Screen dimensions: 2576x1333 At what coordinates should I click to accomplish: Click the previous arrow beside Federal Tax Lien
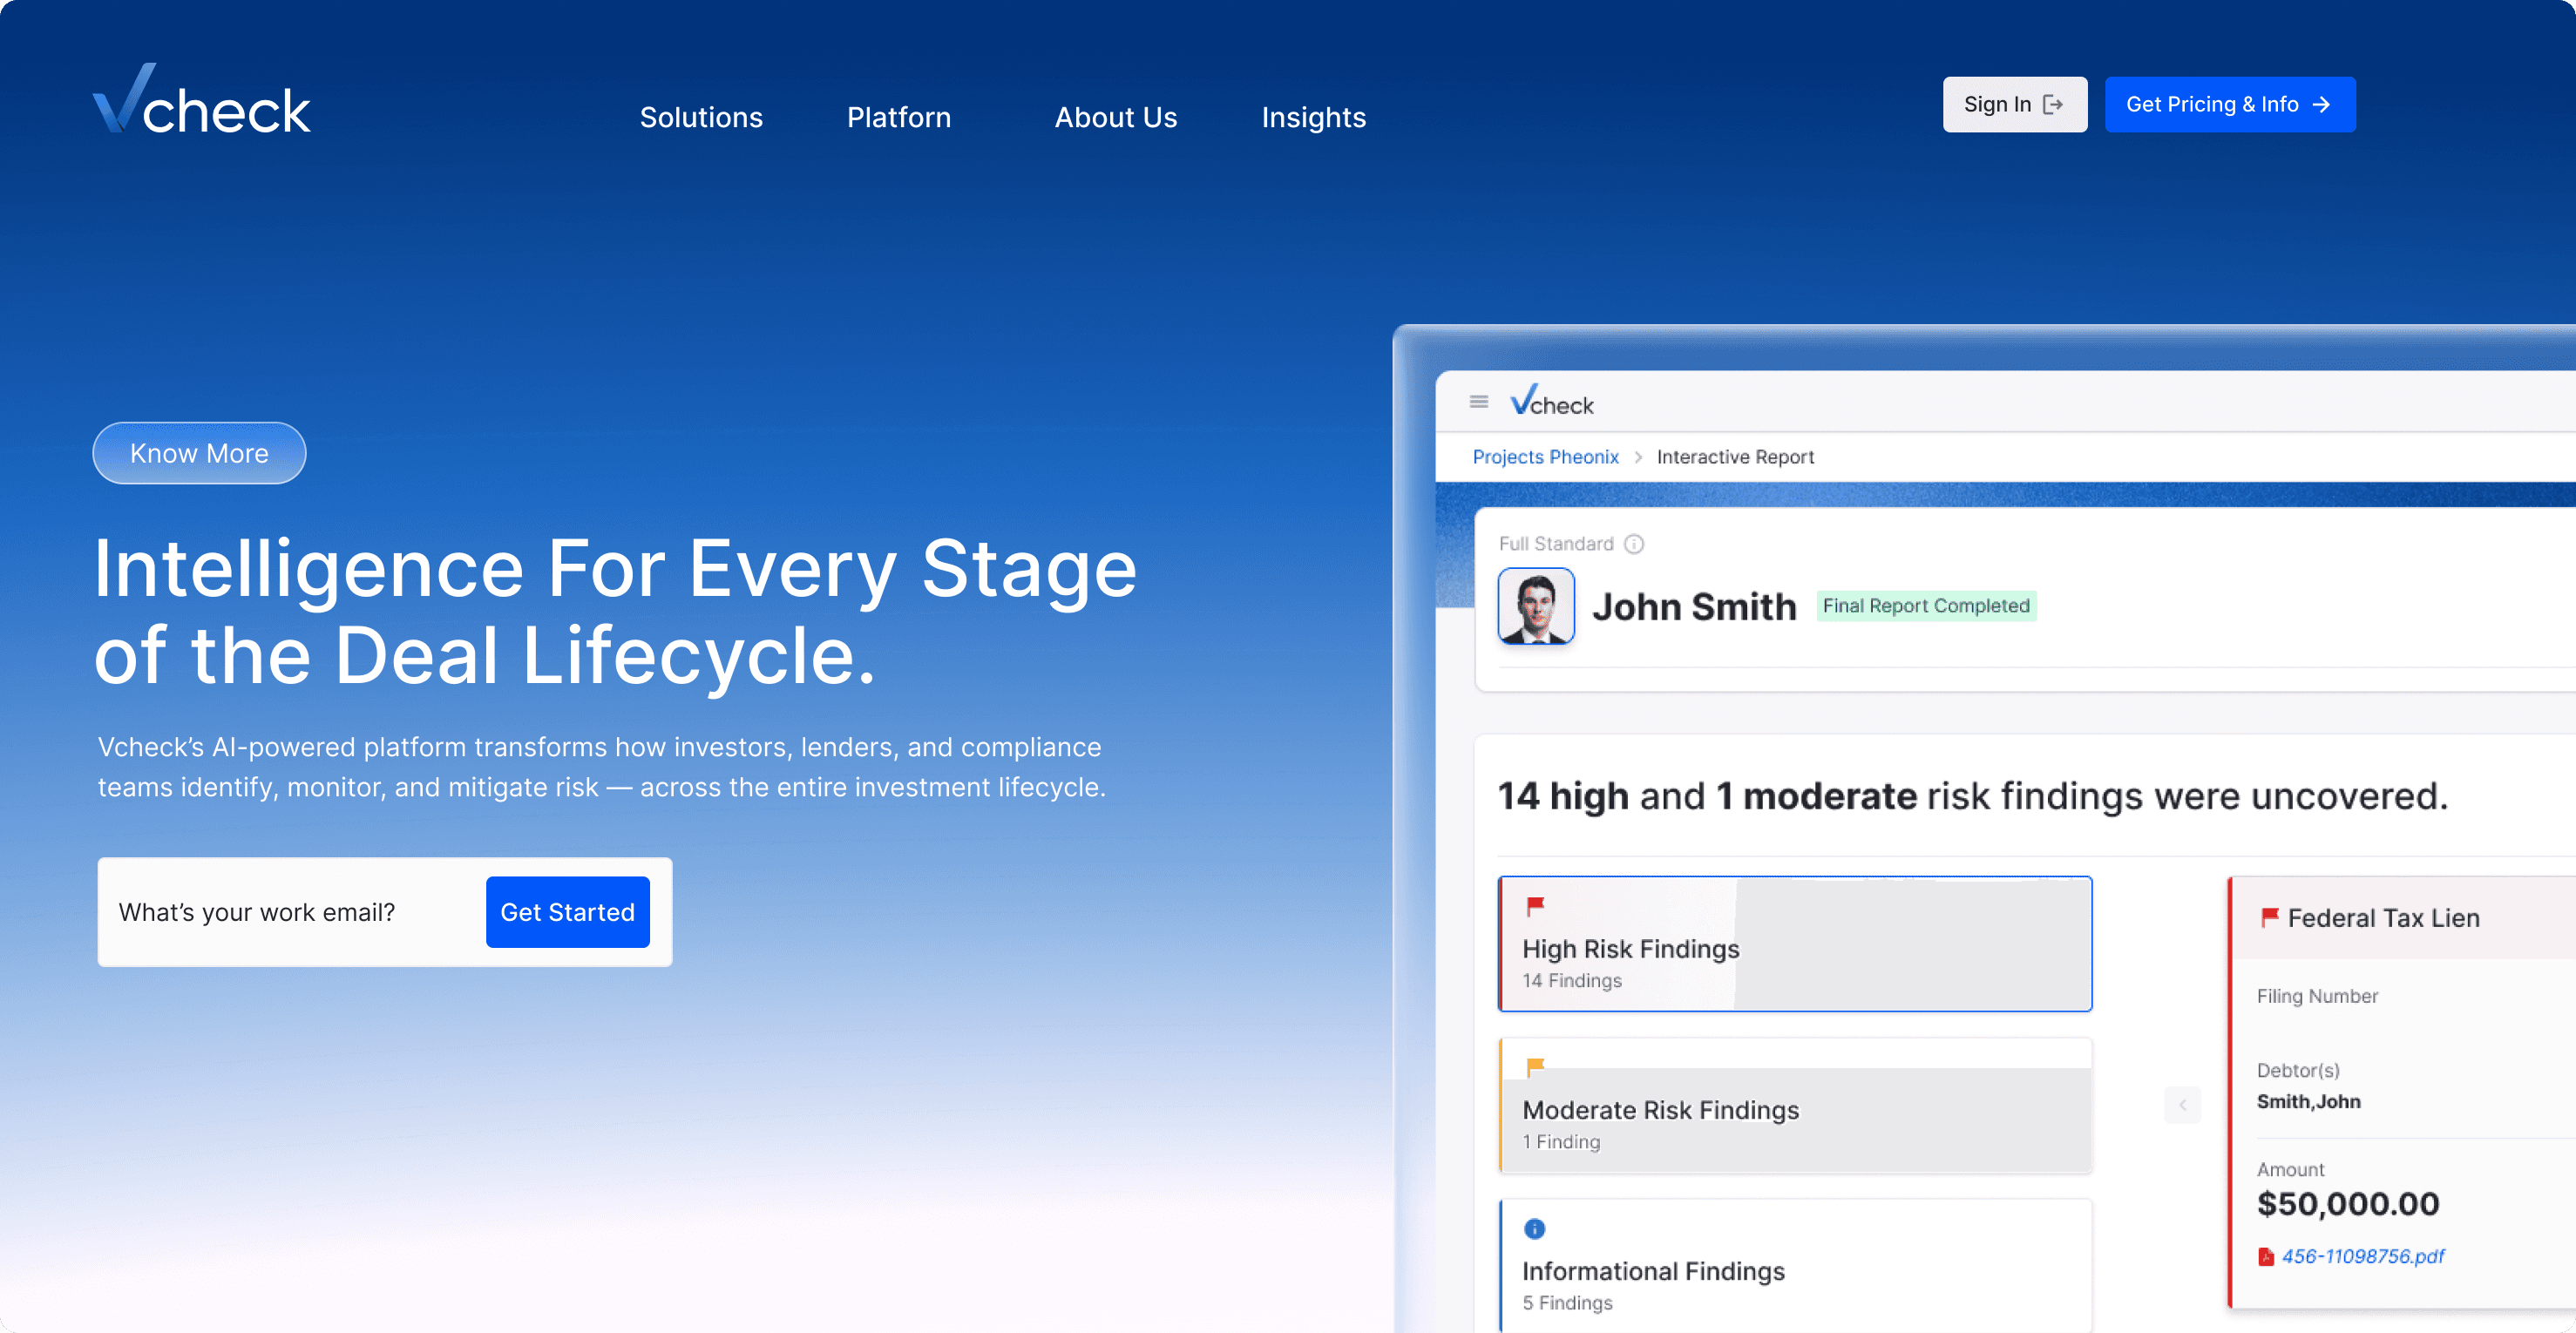tap(2182, 1105)
